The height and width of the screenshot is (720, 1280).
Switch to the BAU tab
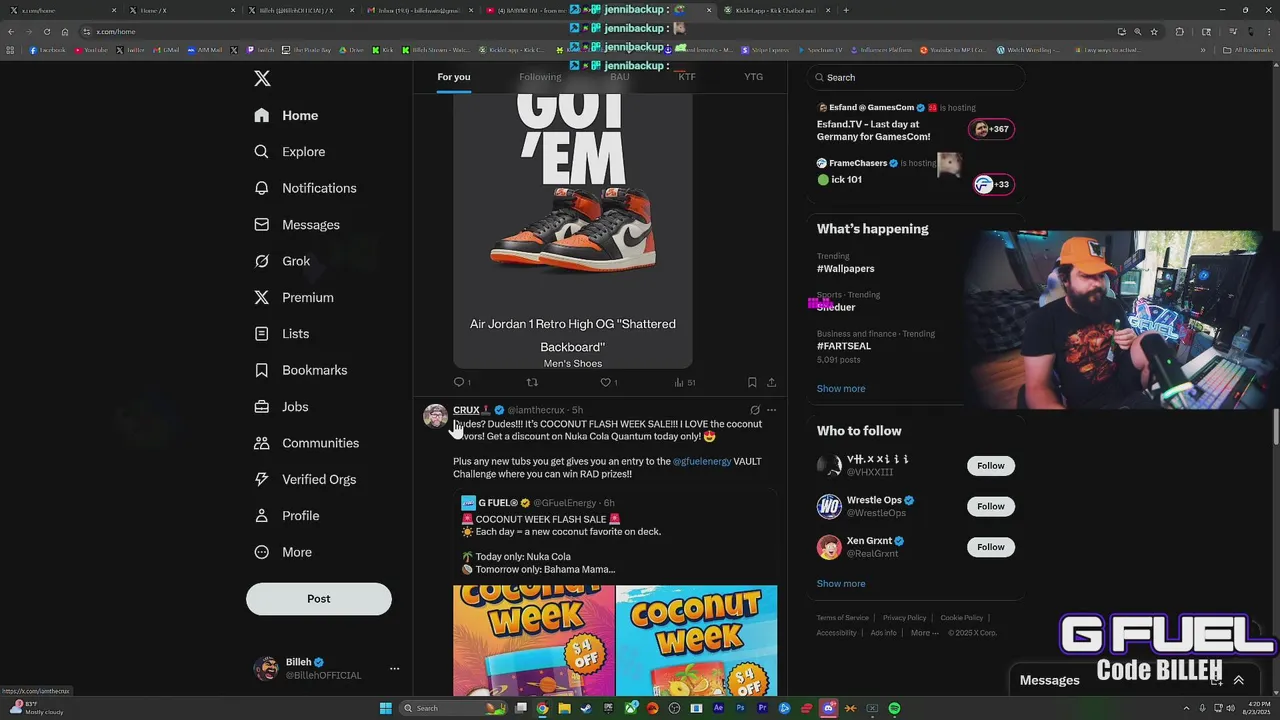pyautogui.click(x=620, y=77)
